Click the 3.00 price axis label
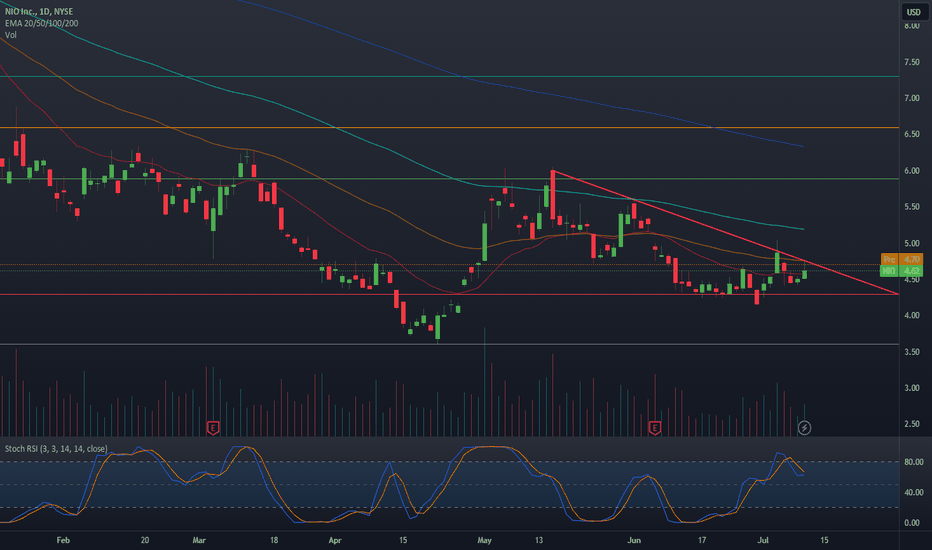 click(912, 388)
